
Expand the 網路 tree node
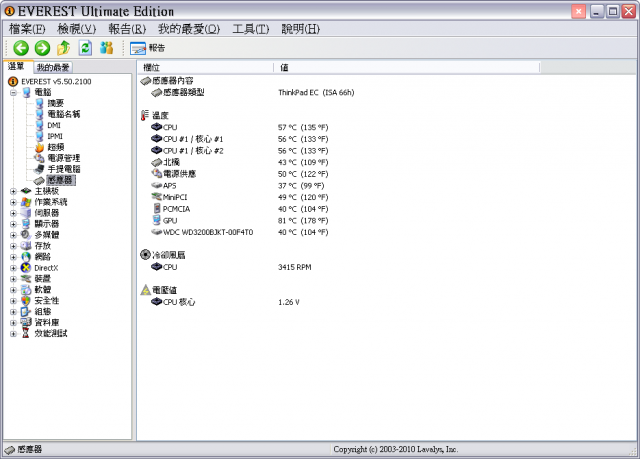pos(13,257)
